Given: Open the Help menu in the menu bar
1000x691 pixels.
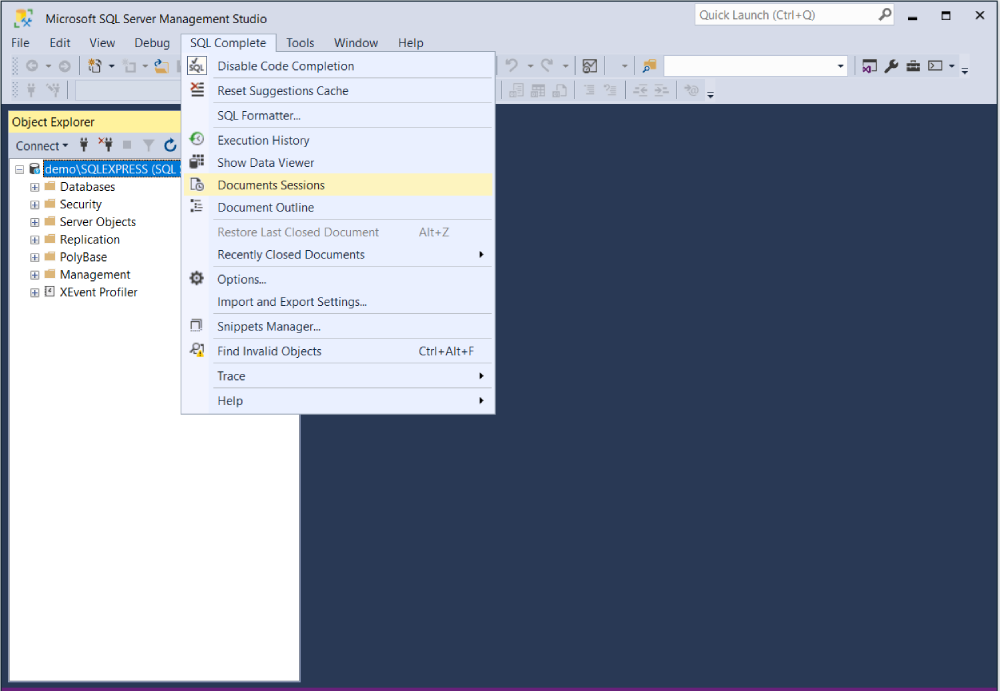Looking at the screenshot, I should pos(411,43).
